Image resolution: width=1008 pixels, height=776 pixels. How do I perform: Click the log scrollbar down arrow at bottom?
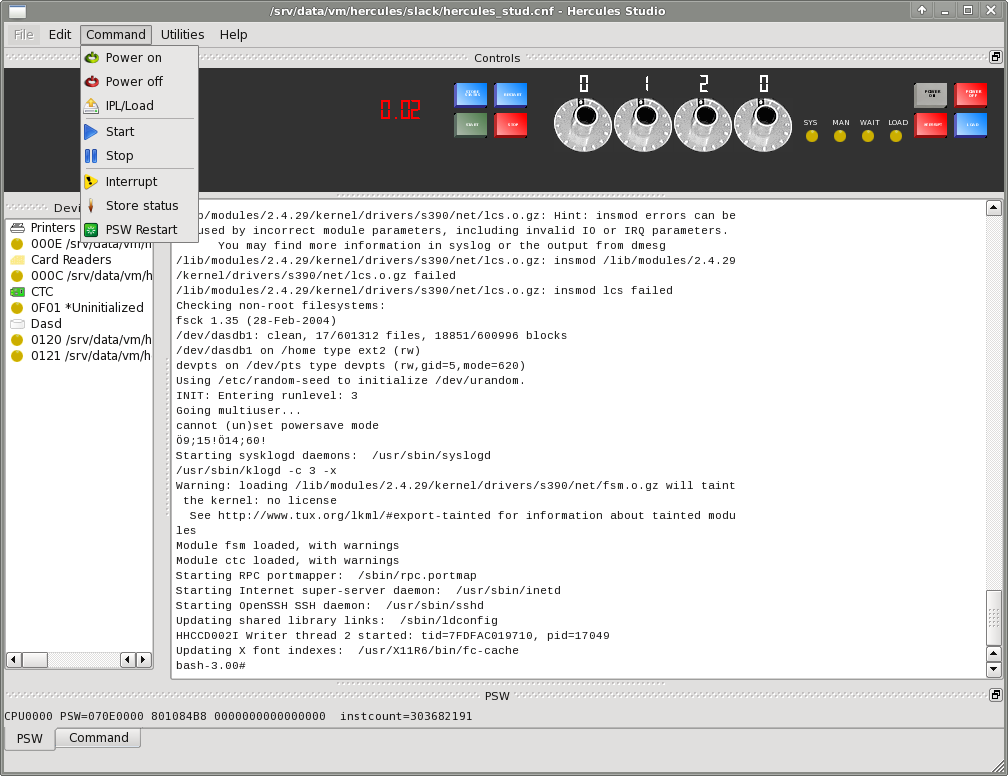tap(993, 669)
